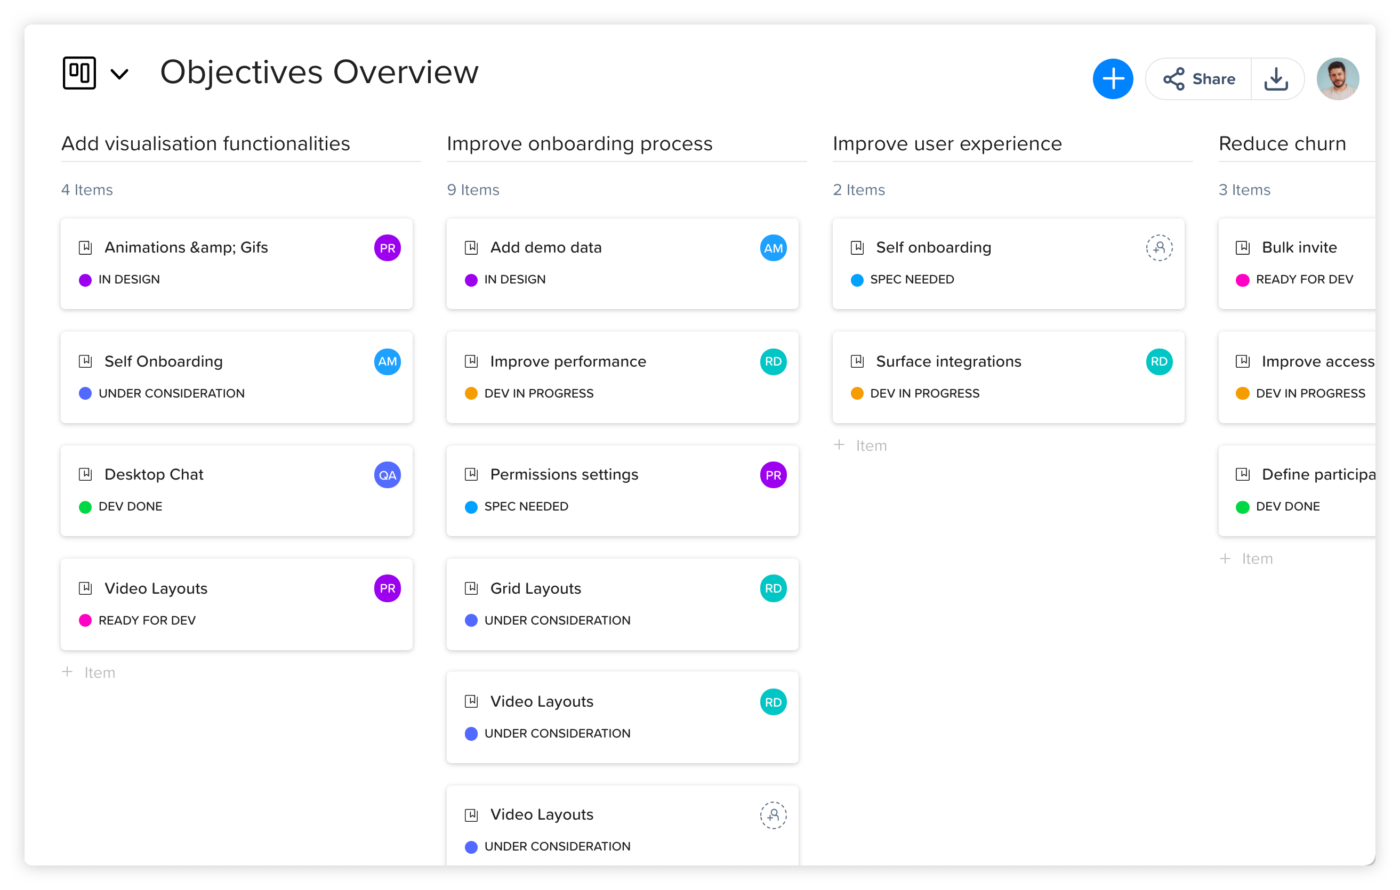Click the QA avatar on Desktop Chat card

tap(387, 475)
